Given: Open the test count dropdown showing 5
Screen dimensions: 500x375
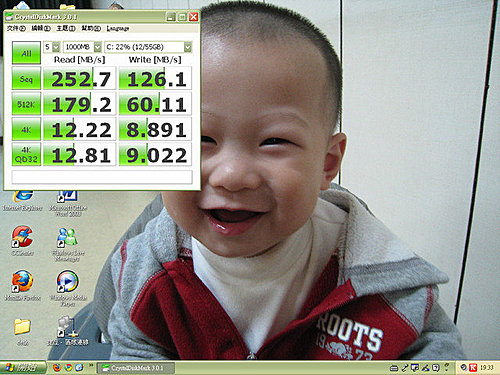Looking at the screenshot, I should 52,47.
